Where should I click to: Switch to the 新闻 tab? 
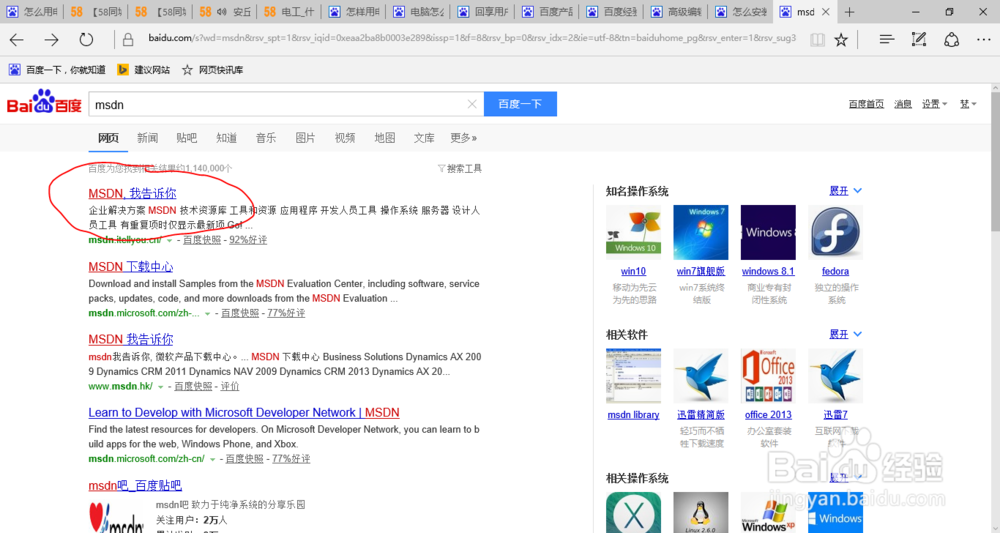point(147,138)
